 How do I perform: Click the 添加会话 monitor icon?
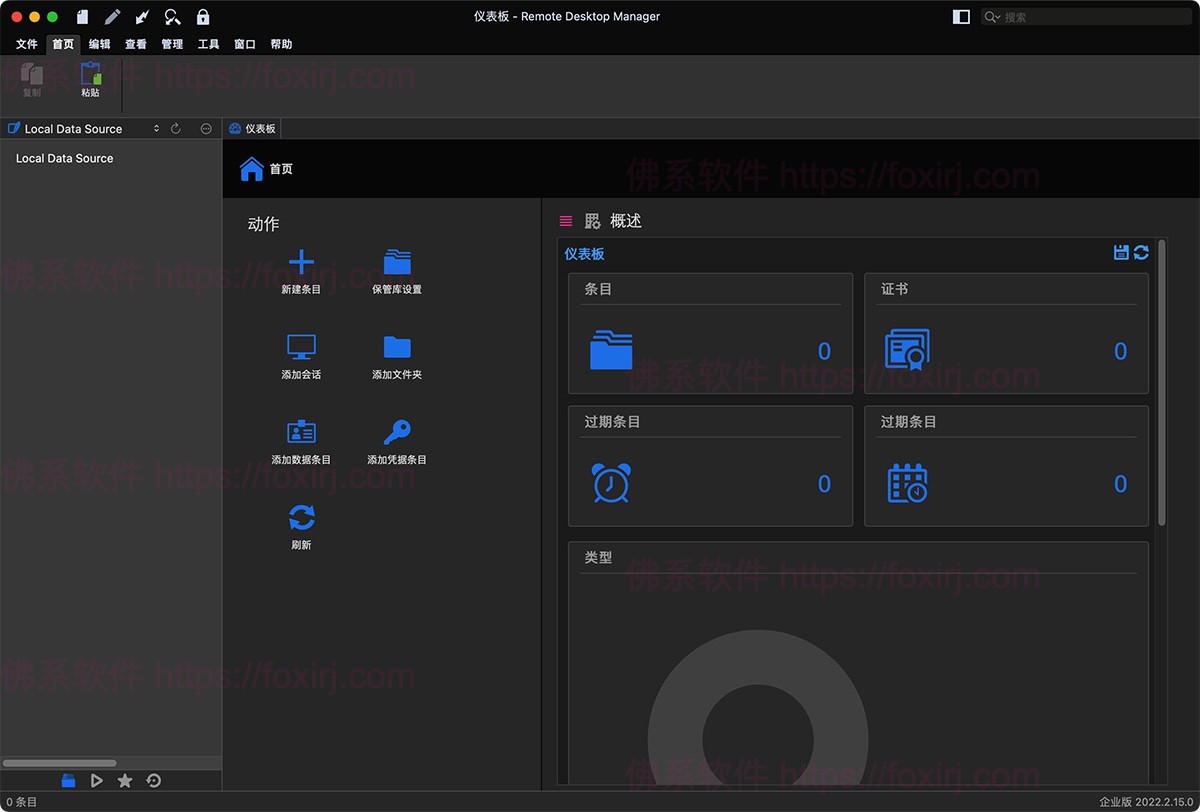301,347
